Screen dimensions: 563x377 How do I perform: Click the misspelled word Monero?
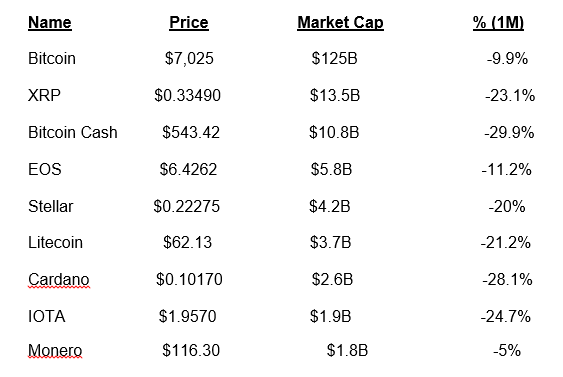(x=55, y=350)
